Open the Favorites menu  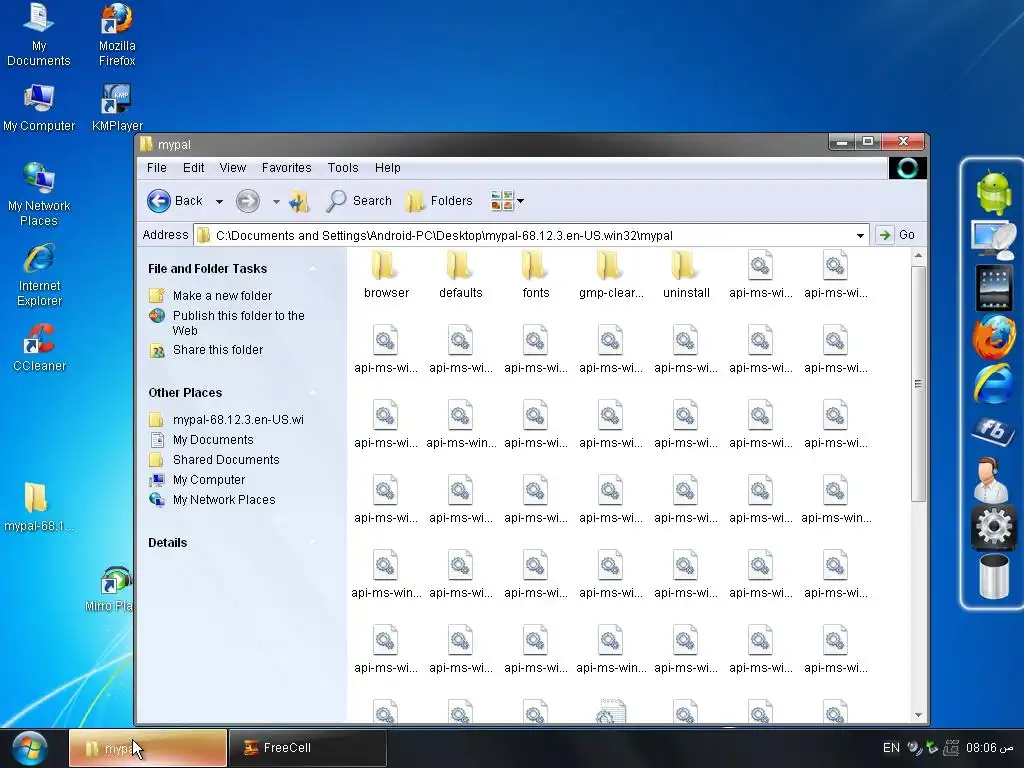pyautogui.click(x=287, y=168)
